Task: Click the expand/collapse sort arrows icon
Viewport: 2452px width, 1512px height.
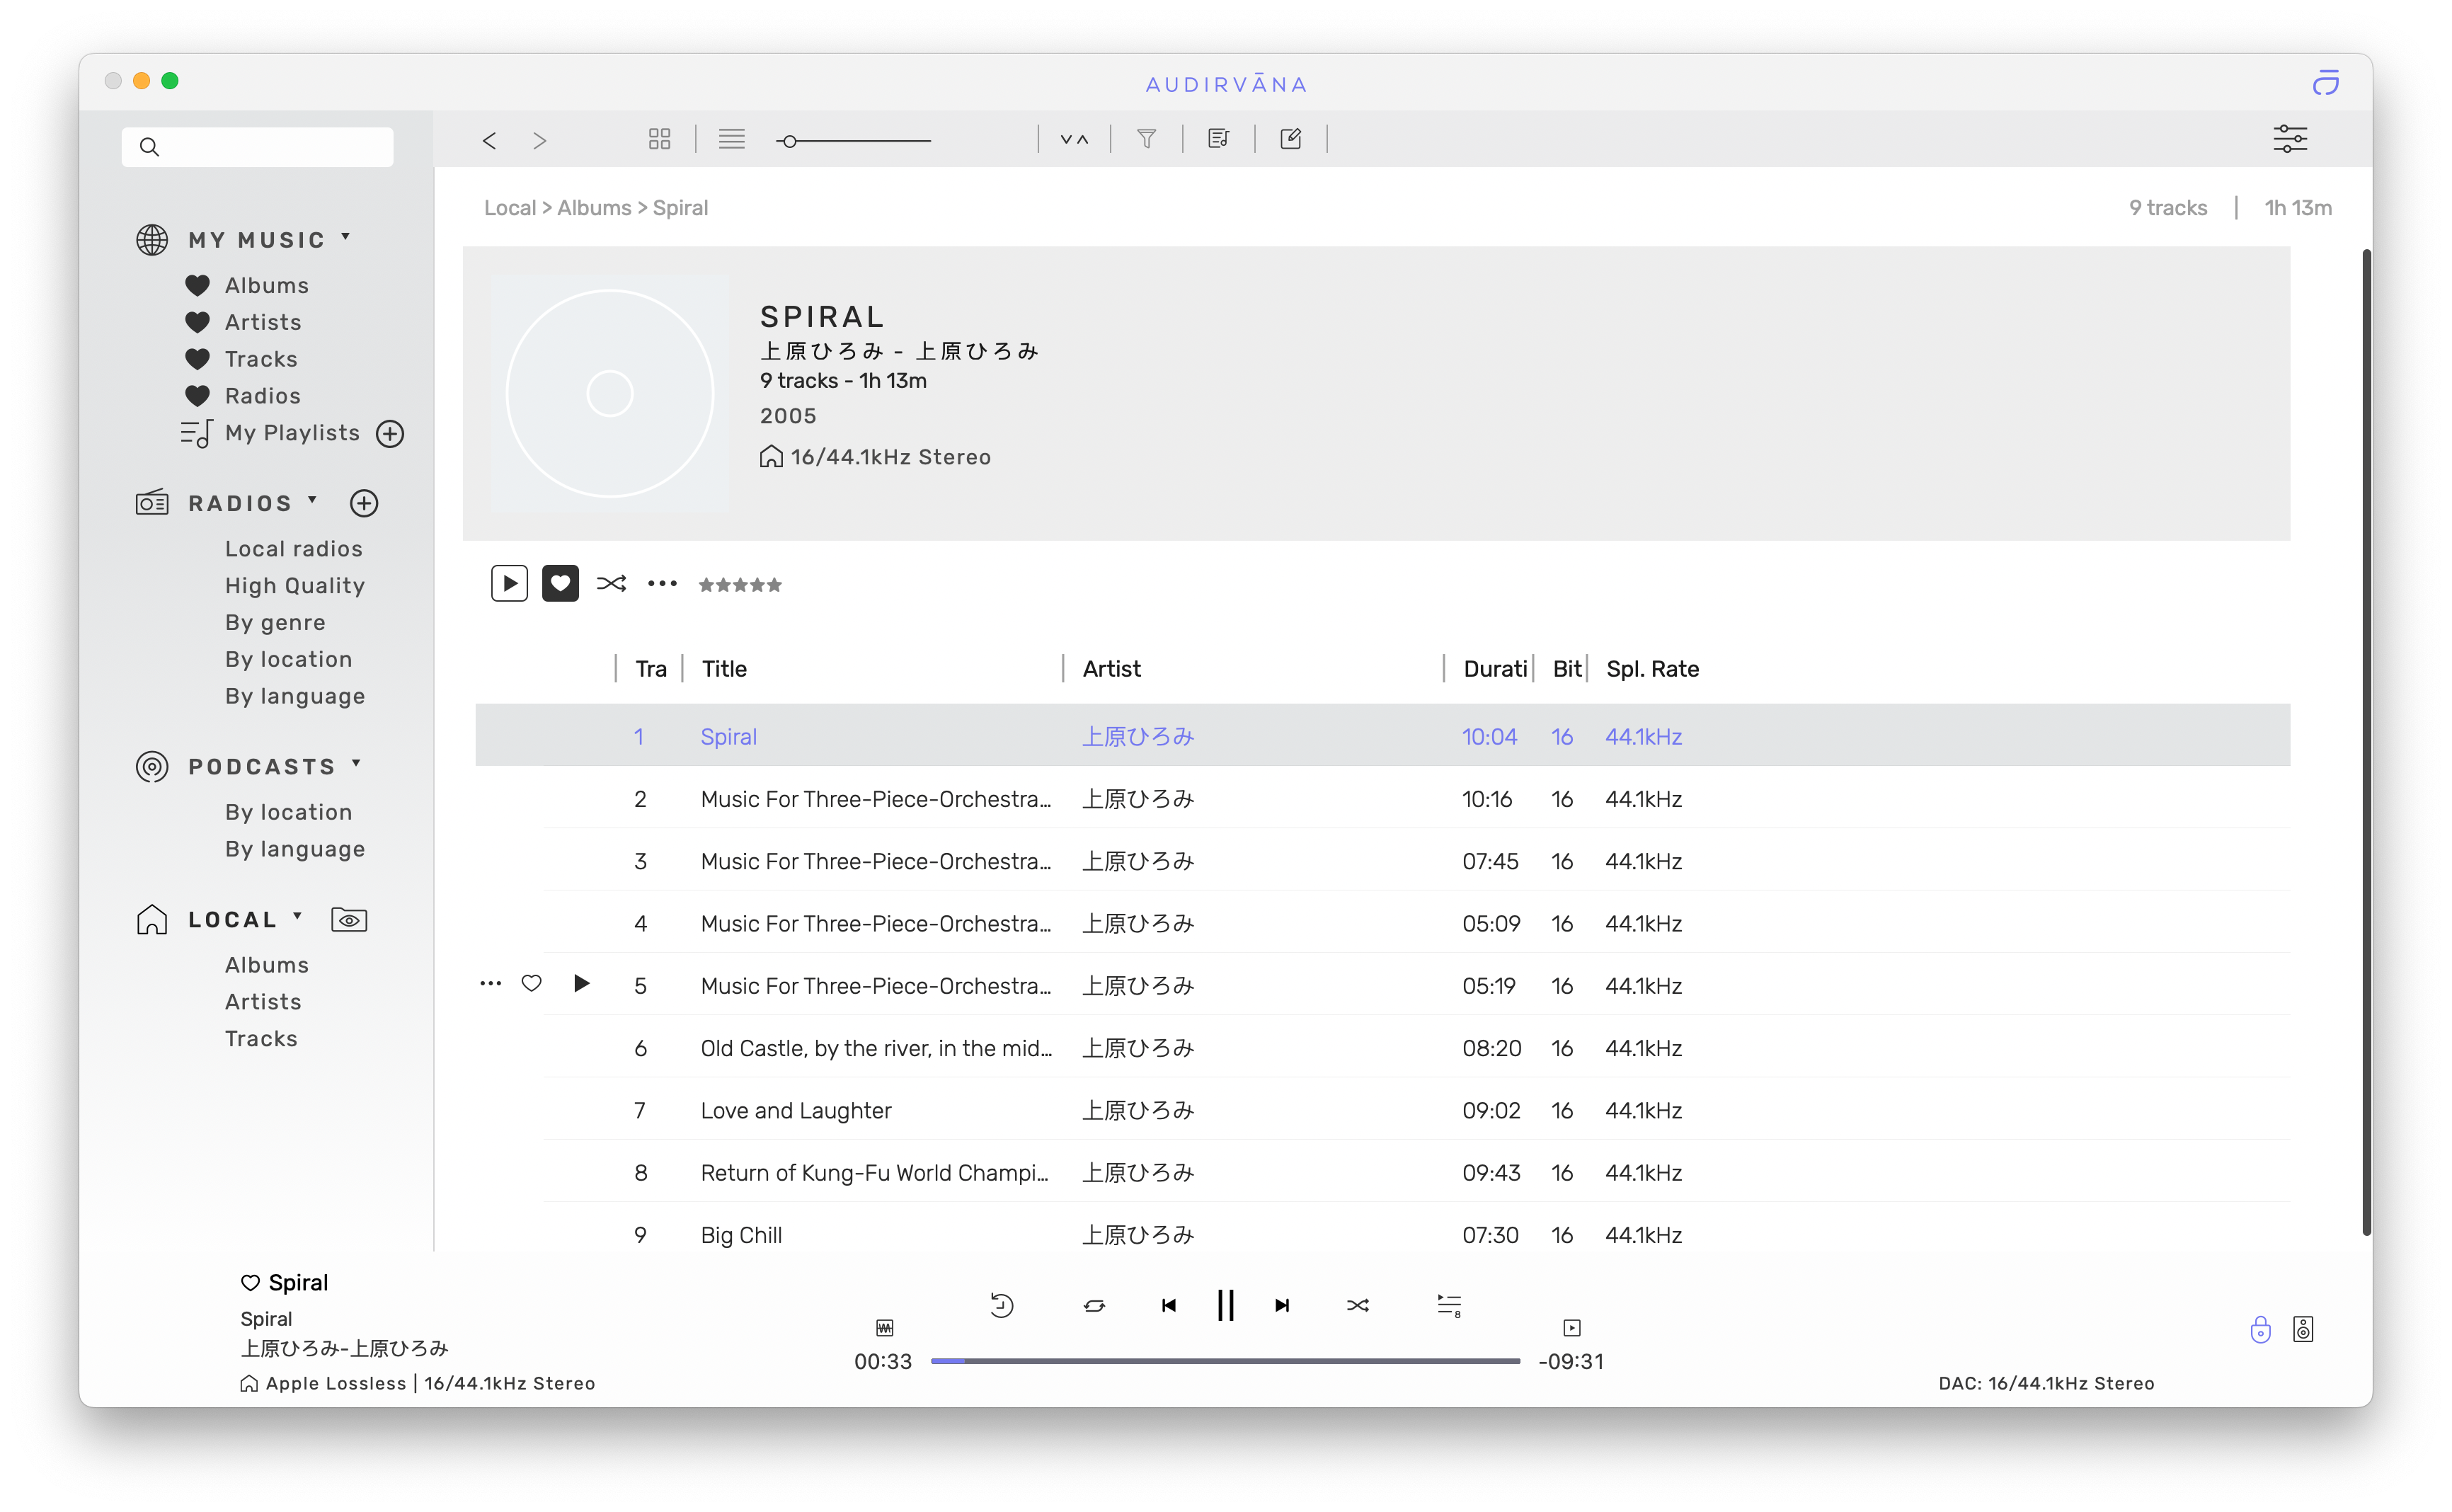Action: (x=1074, y=139)
